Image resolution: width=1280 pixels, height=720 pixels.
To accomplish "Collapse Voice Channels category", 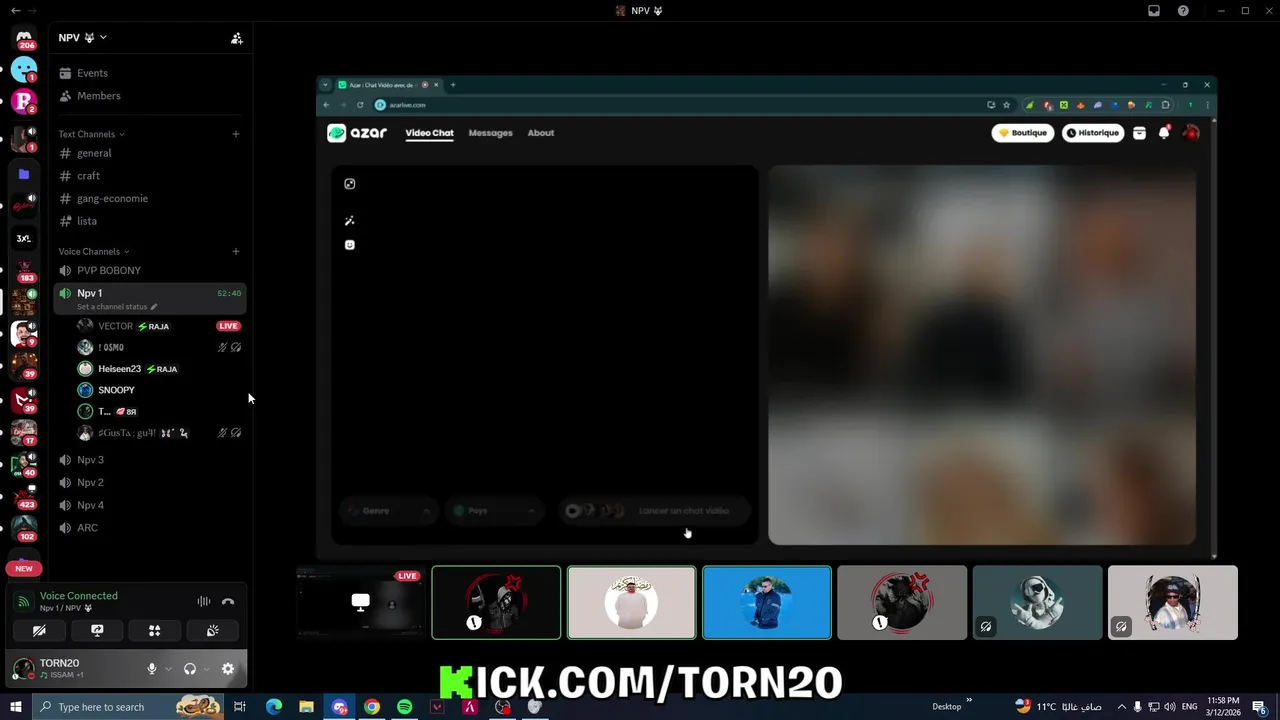I will [x=94, y=251].
